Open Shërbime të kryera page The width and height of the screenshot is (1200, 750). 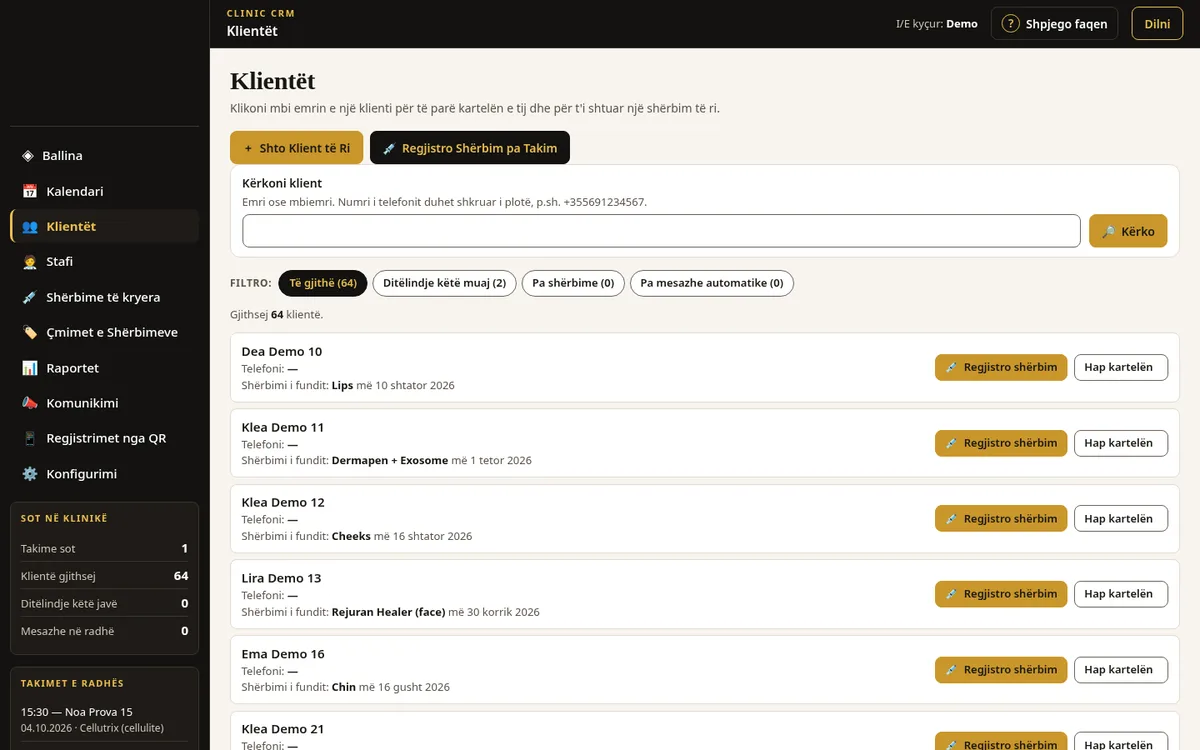tap(104, 297)
